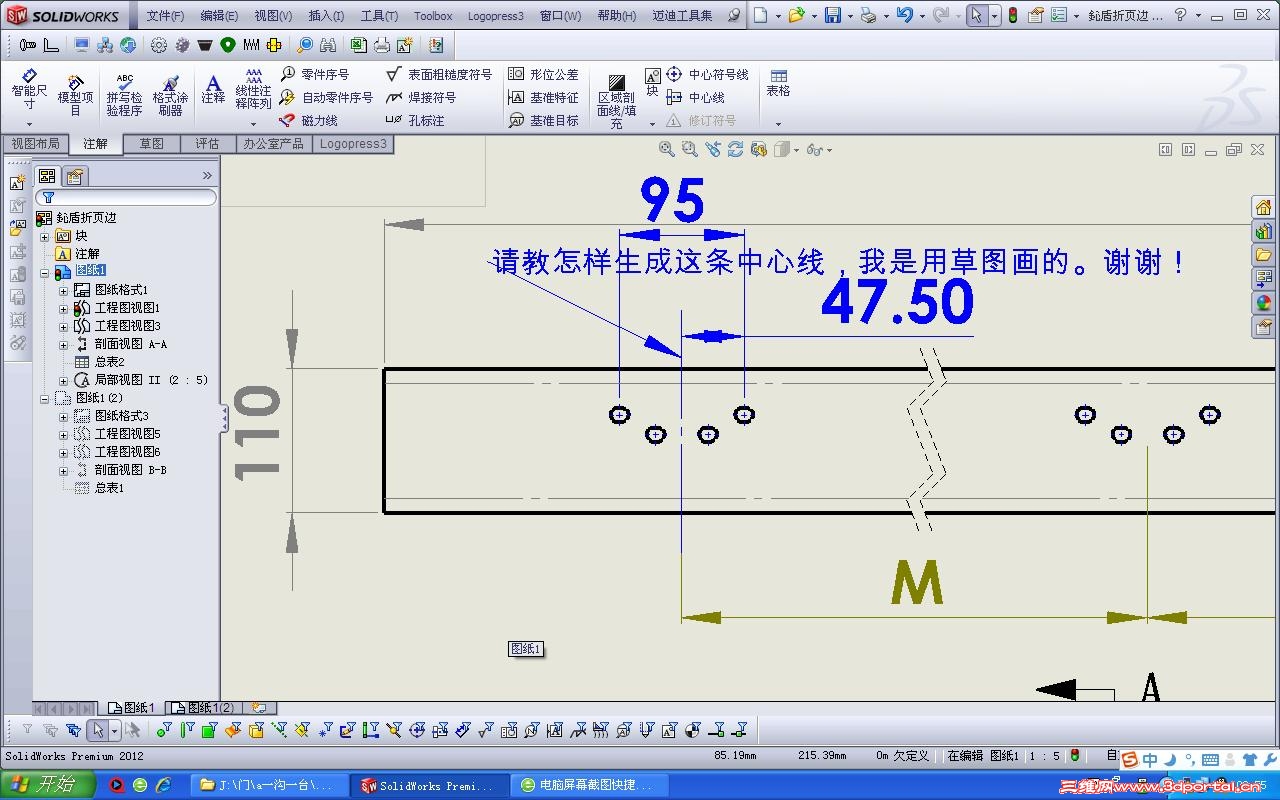Activate the 格式涂刷器 format painter
This screenshot has width=1280, height=800.
[170, 94]
